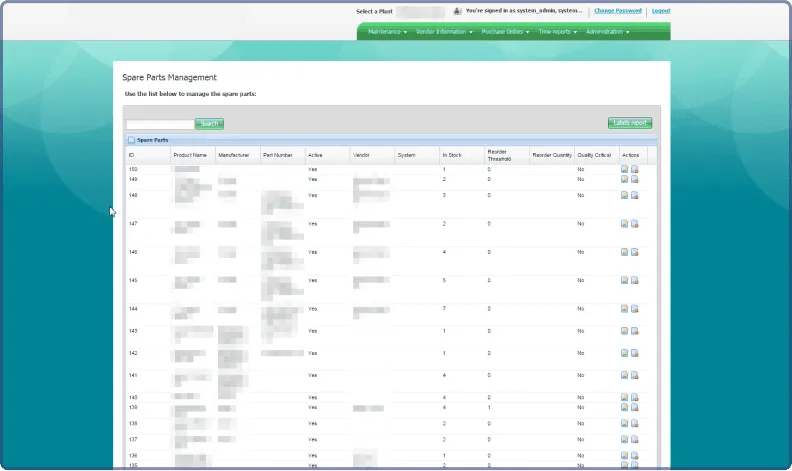Sort by the In Stock column header
The image size is (792, 471).
[462, 155]
